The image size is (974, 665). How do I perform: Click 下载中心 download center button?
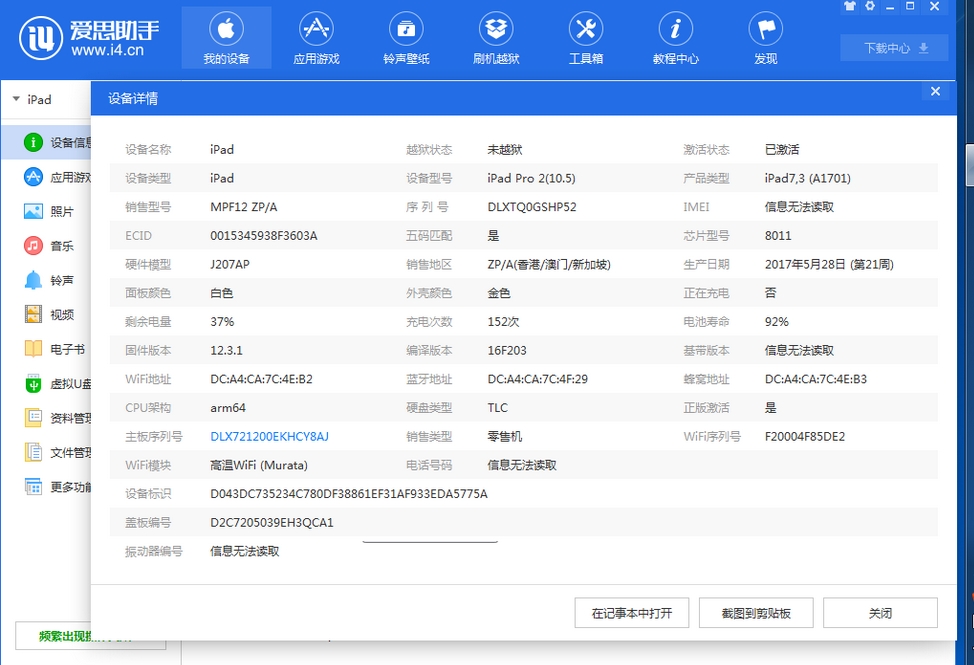(894, 48)
